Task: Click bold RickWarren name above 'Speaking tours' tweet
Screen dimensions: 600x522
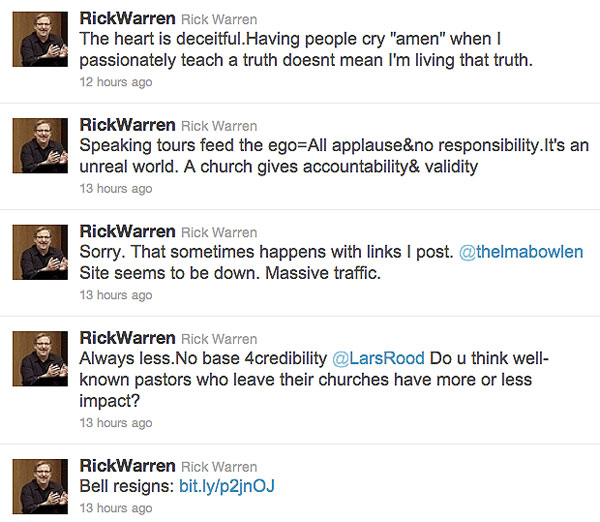Action: [x=127, y=125]
